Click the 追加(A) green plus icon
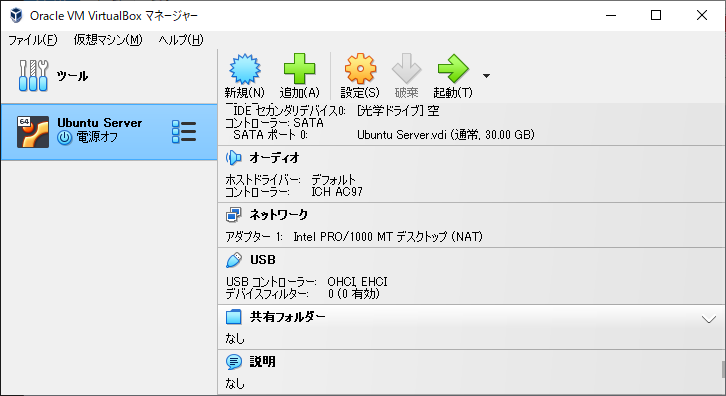The height and width of the screenshot is (396, 726). (300, 69)
